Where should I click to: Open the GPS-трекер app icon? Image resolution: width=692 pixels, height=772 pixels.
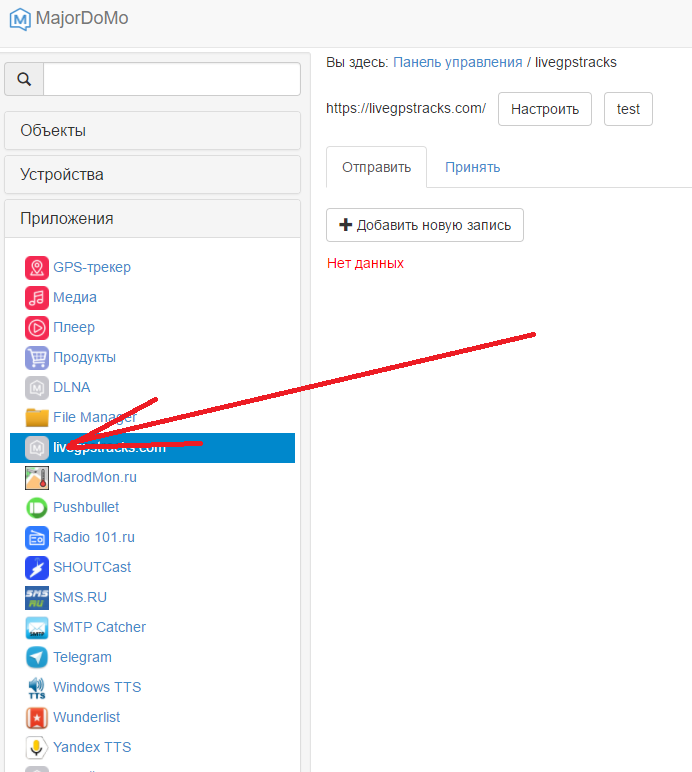pos(37,268)
